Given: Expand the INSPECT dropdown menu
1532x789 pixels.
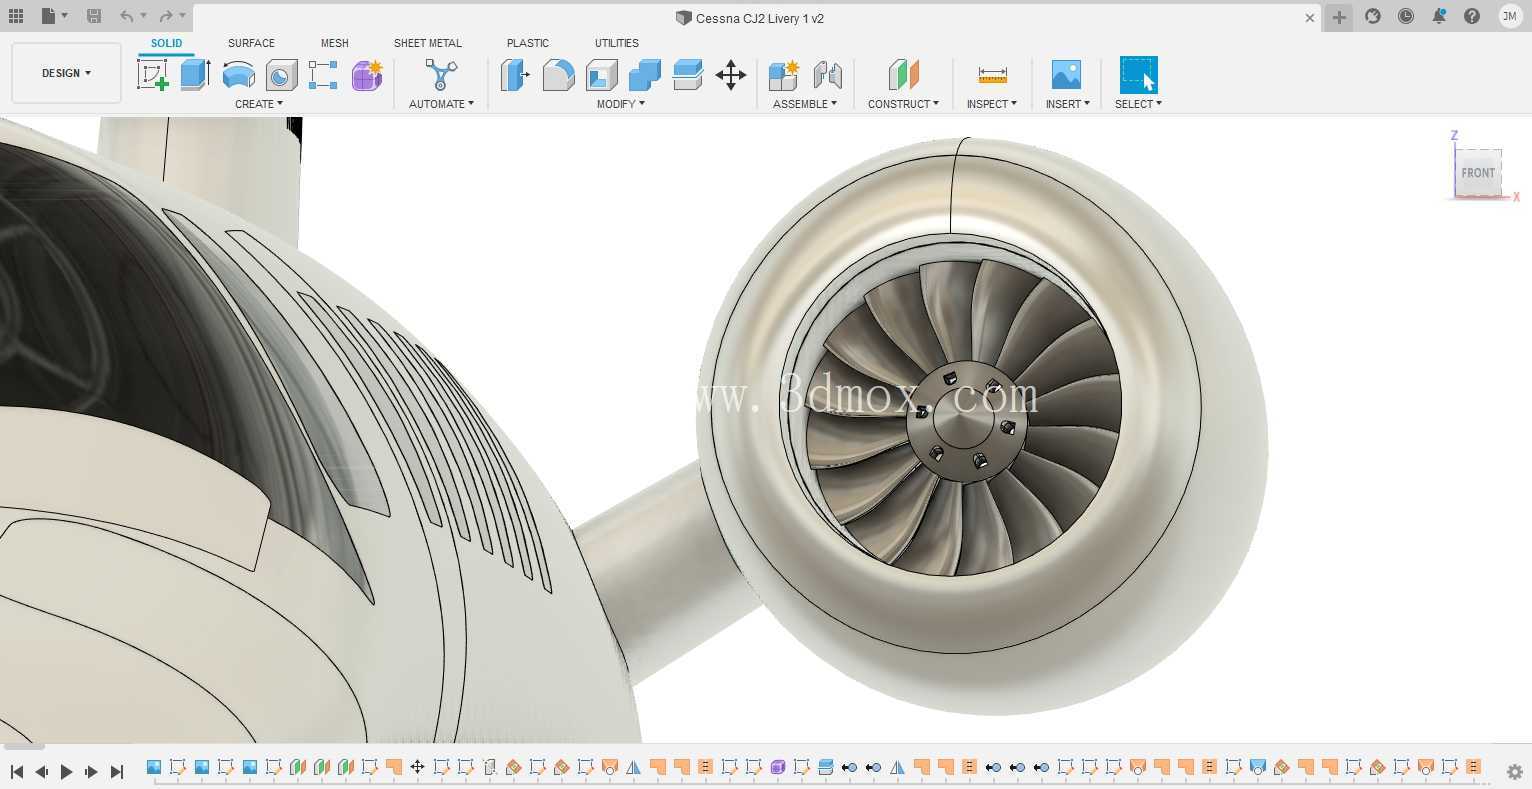Looking at the screenshot, I should point(991,104).
